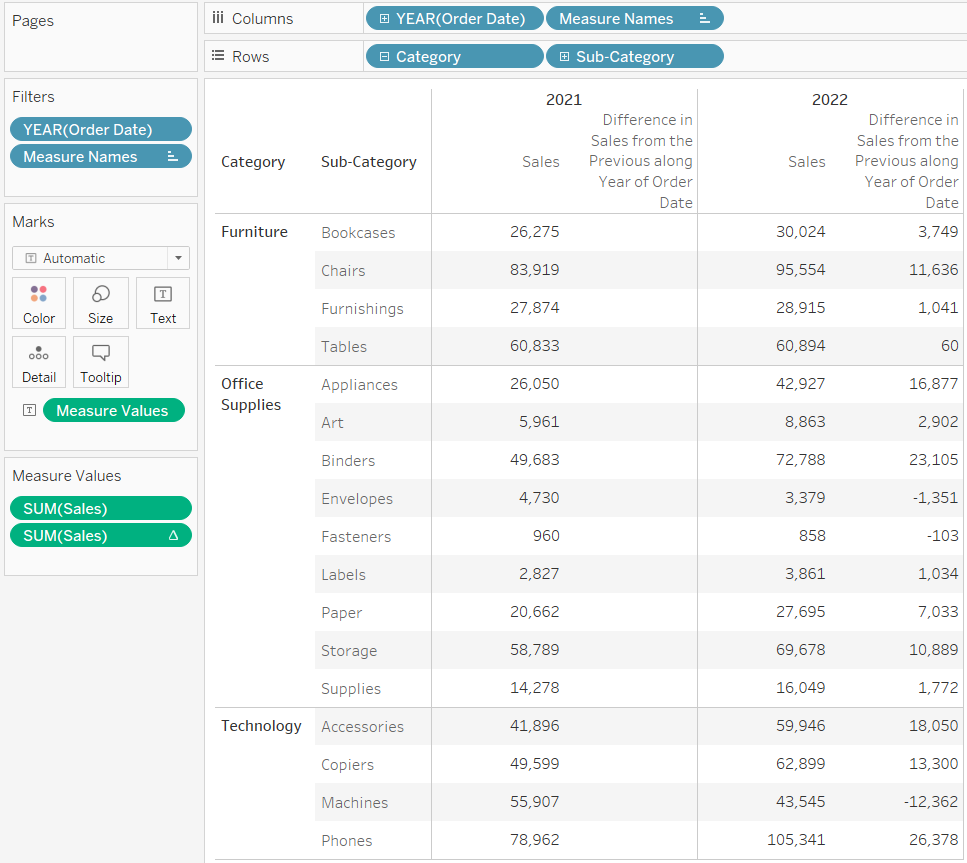Open the Text marks card
This screenshot has height=863, width=967.
[163, 303]
